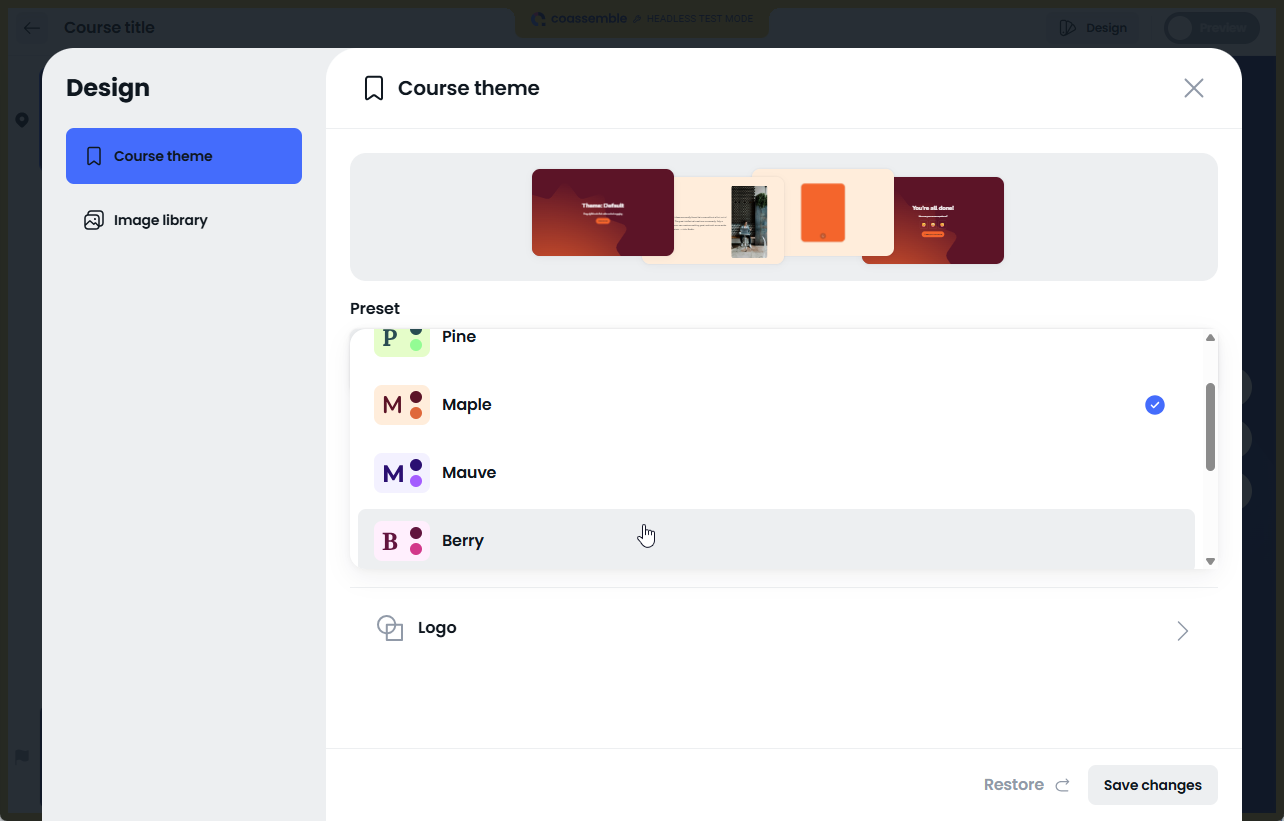Click the Berry preset color swatch
1284x821 pixels.
tap(402, 541)
